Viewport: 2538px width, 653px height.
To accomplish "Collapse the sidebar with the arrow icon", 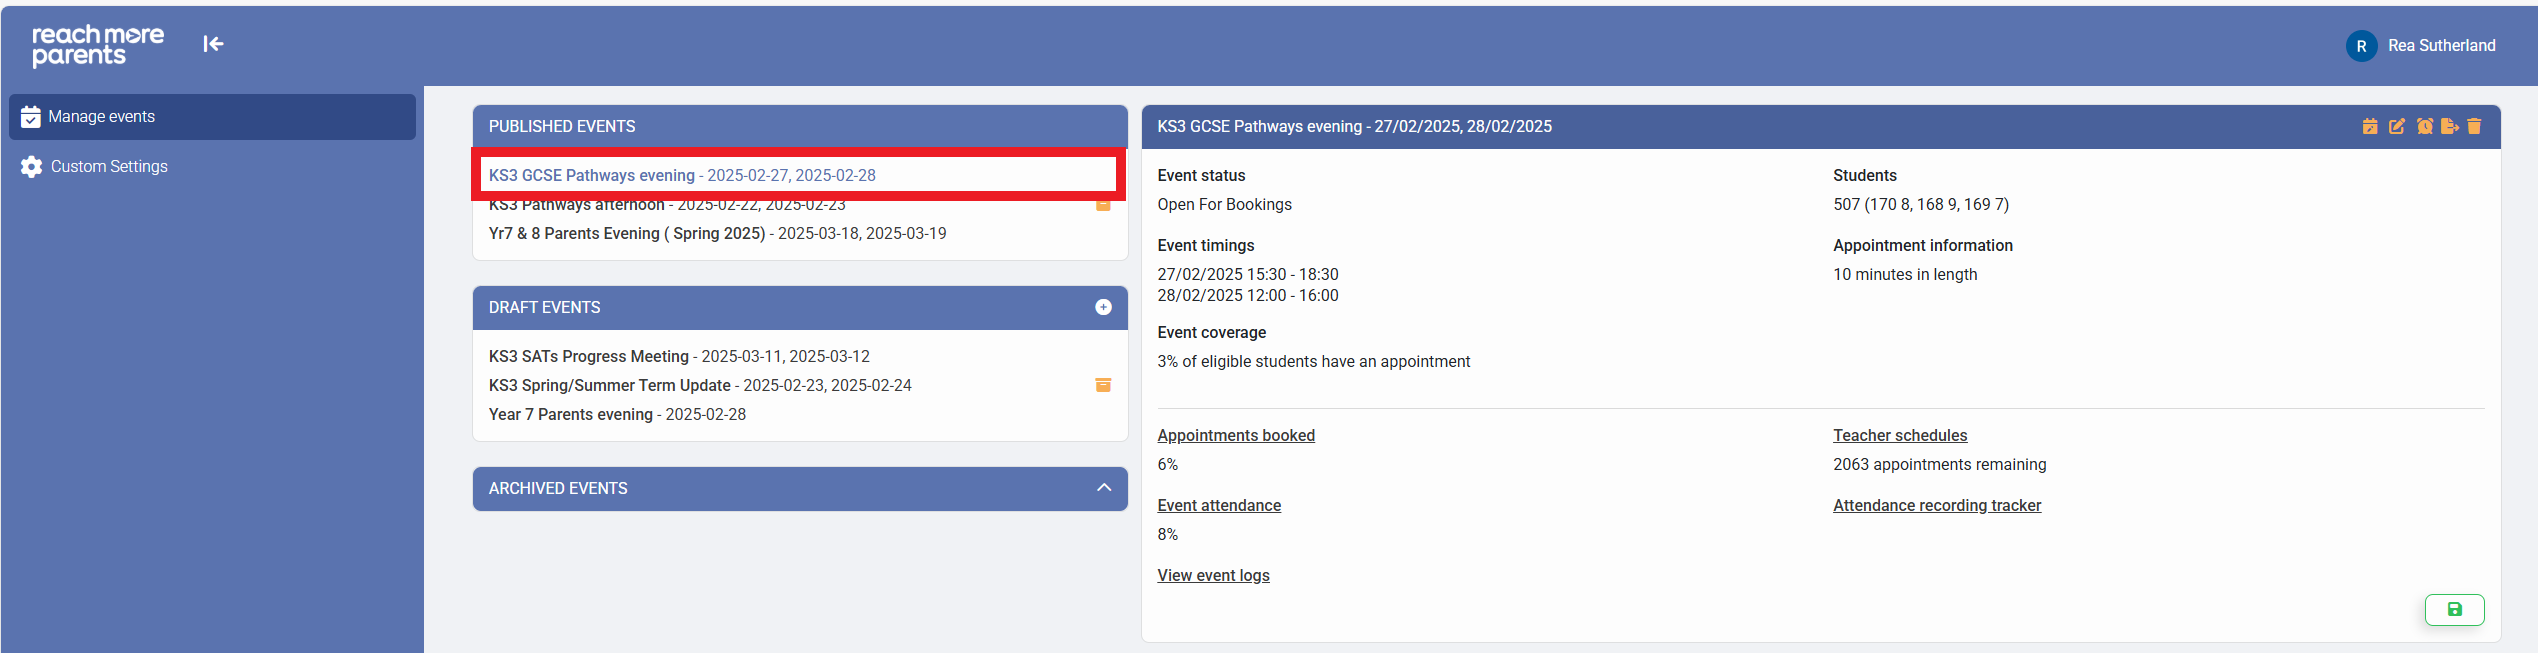I will pos(213,44).
